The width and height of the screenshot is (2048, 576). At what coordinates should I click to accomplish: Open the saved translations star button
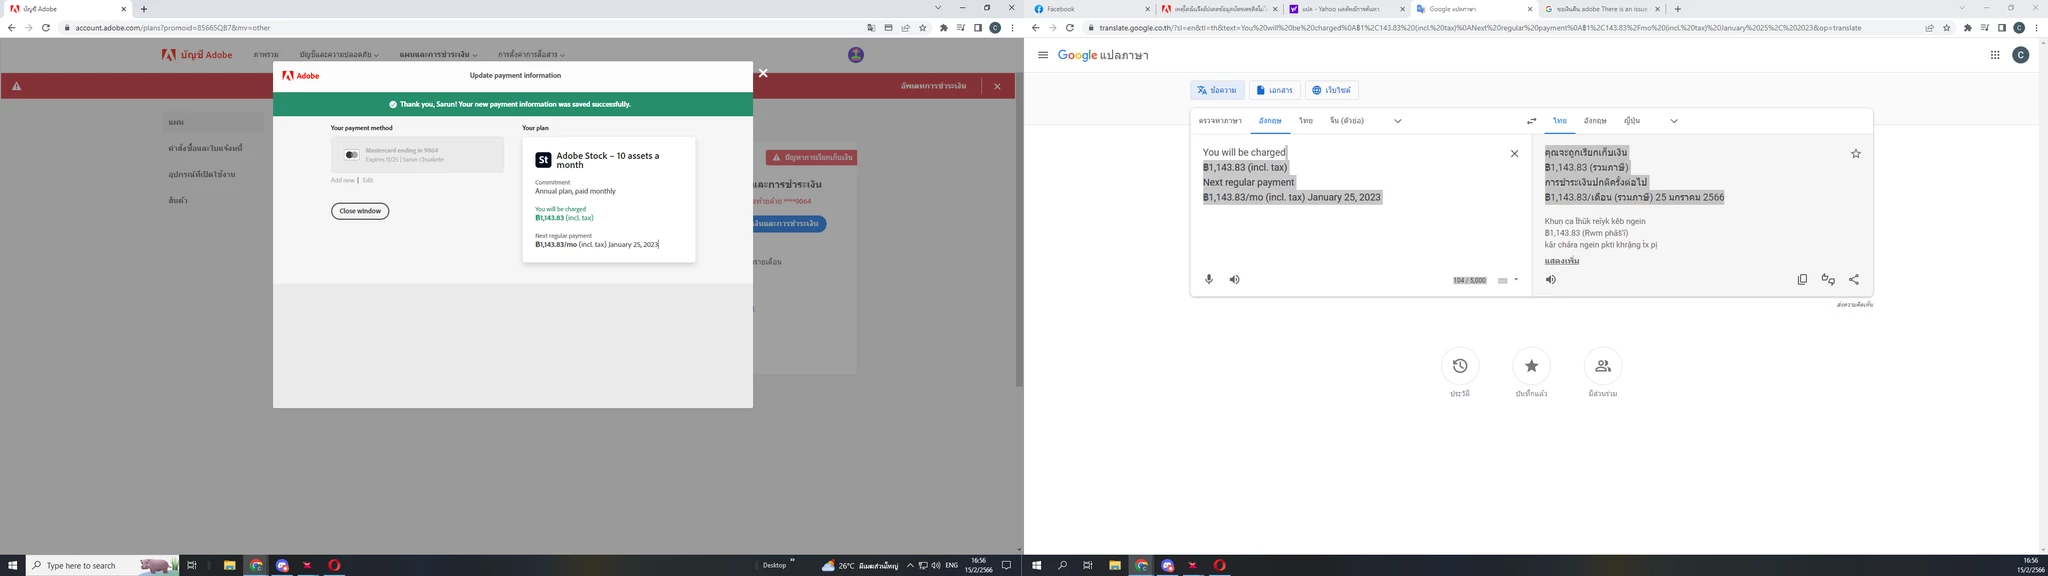pos(1531,366)
